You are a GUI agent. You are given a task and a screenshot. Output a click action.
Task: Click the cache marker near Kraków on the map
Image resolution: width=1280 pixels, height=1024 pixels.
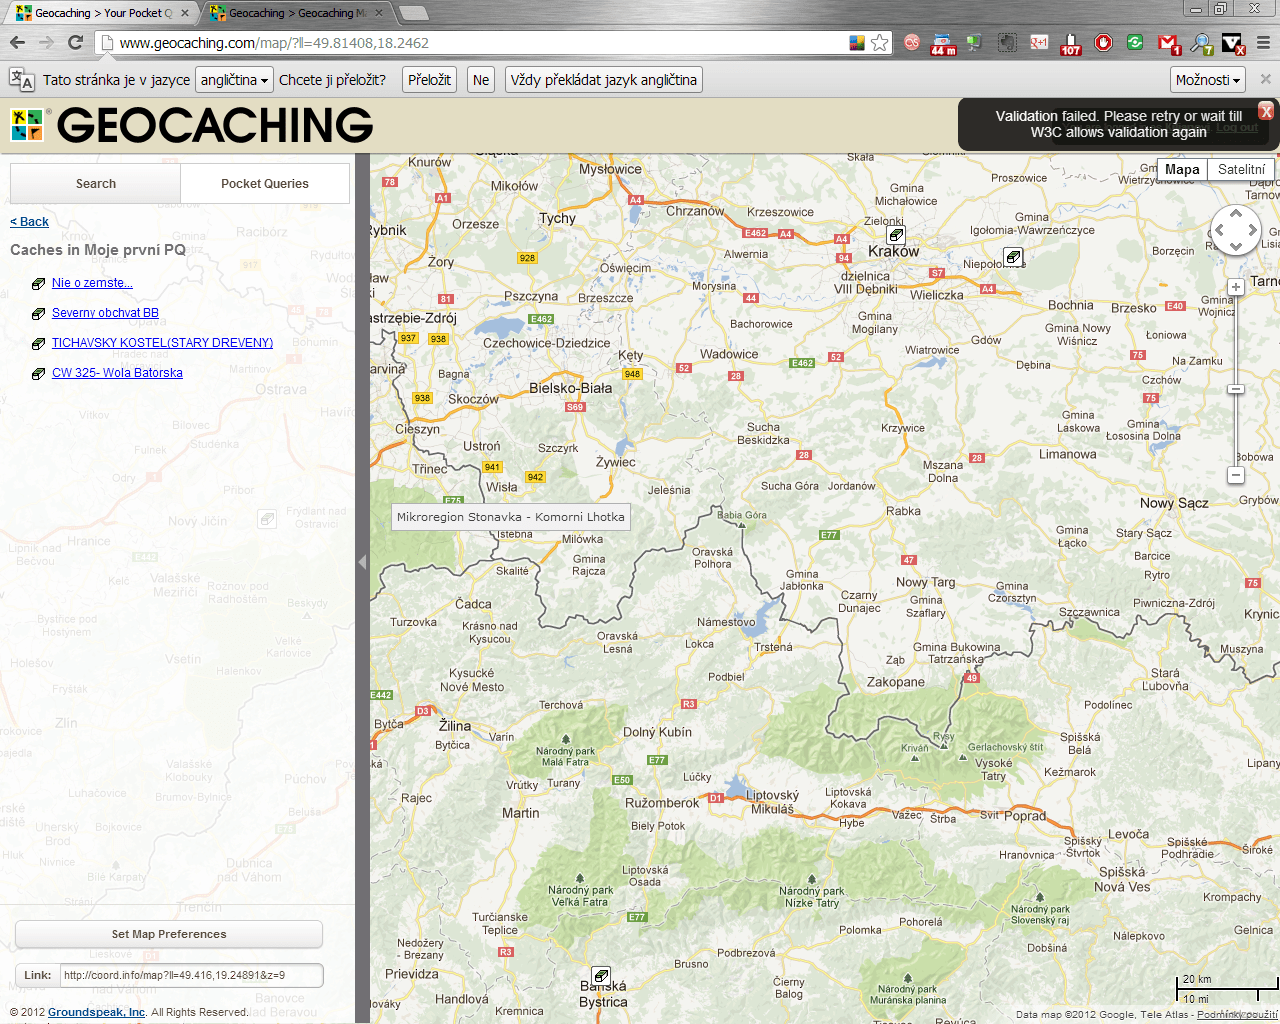click(896, 235)
